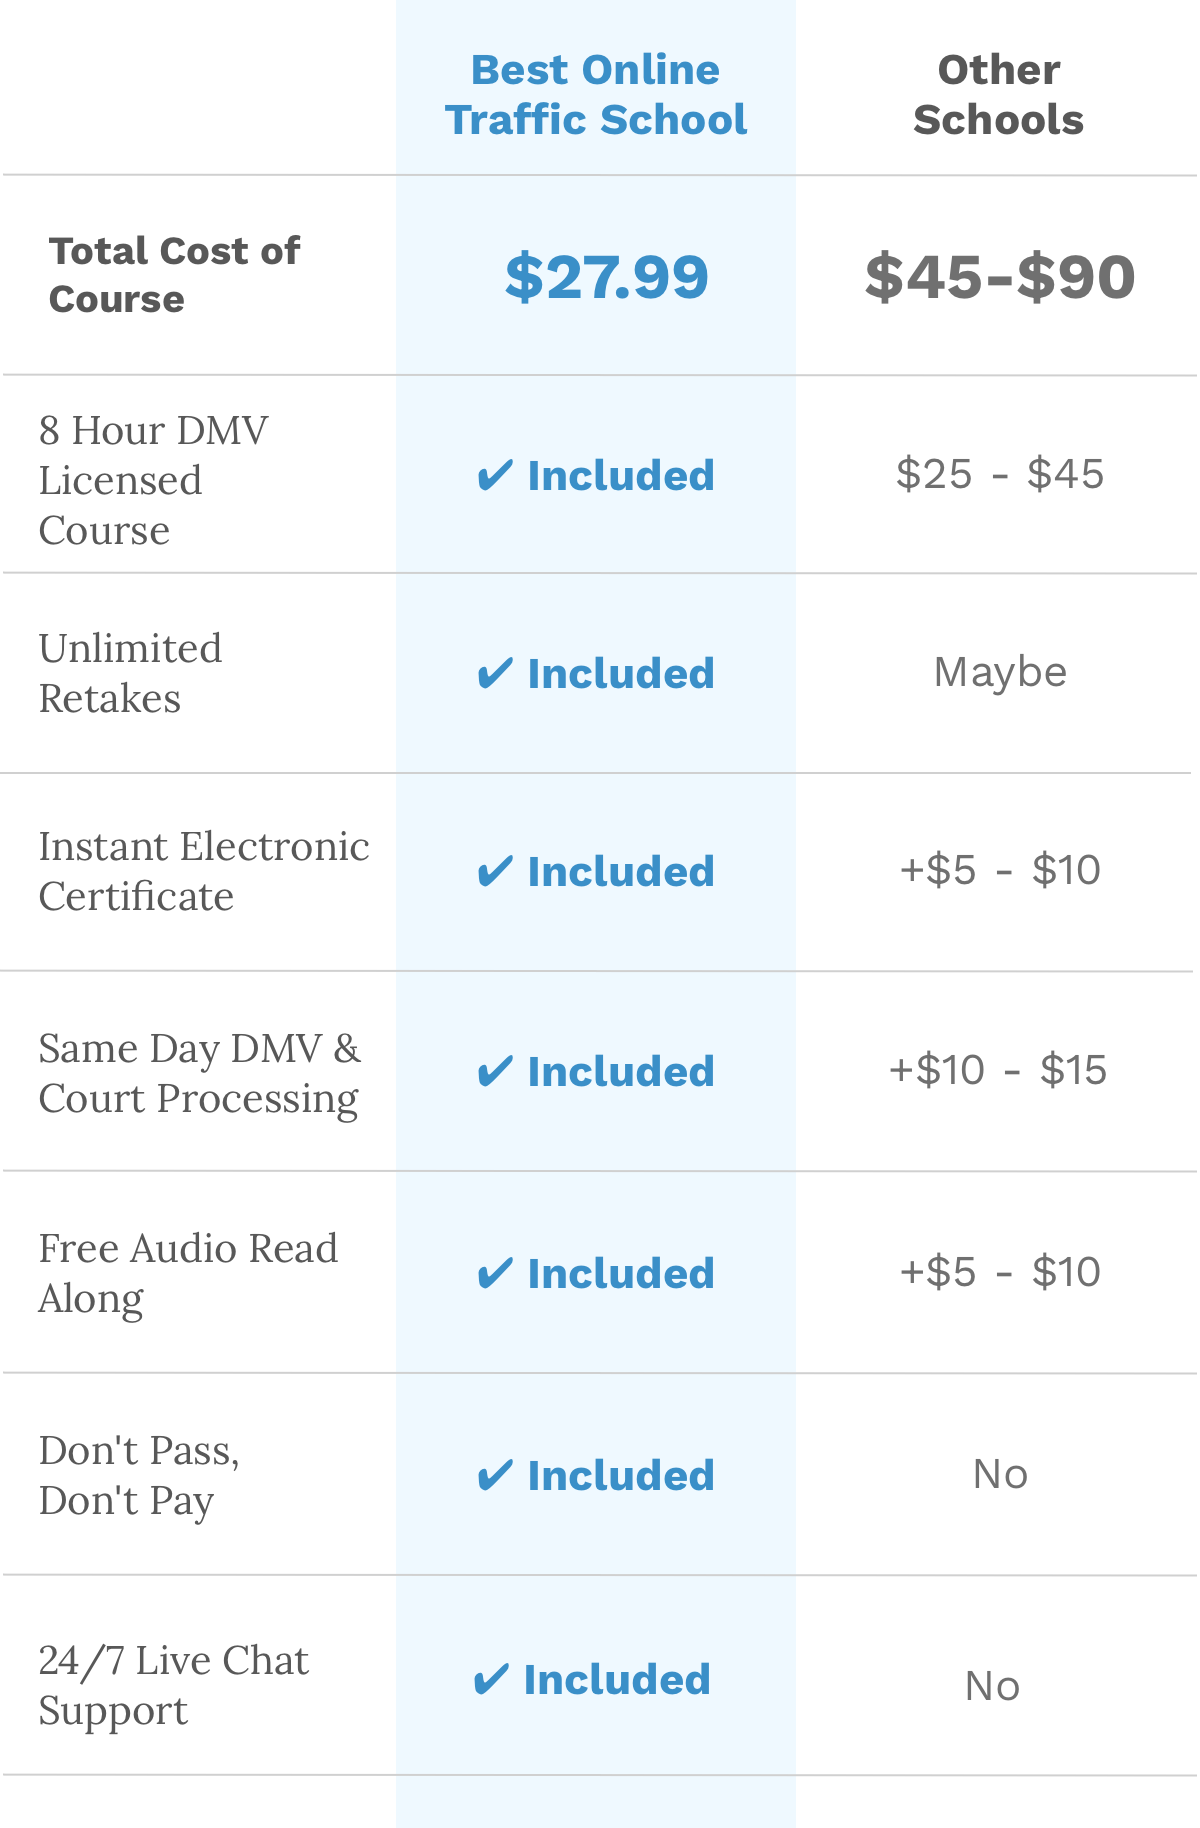Viewport: 1200px width, 1828px height.
Task: Select the Instant Electronic Certificate label
Action: tap(204, 871)
